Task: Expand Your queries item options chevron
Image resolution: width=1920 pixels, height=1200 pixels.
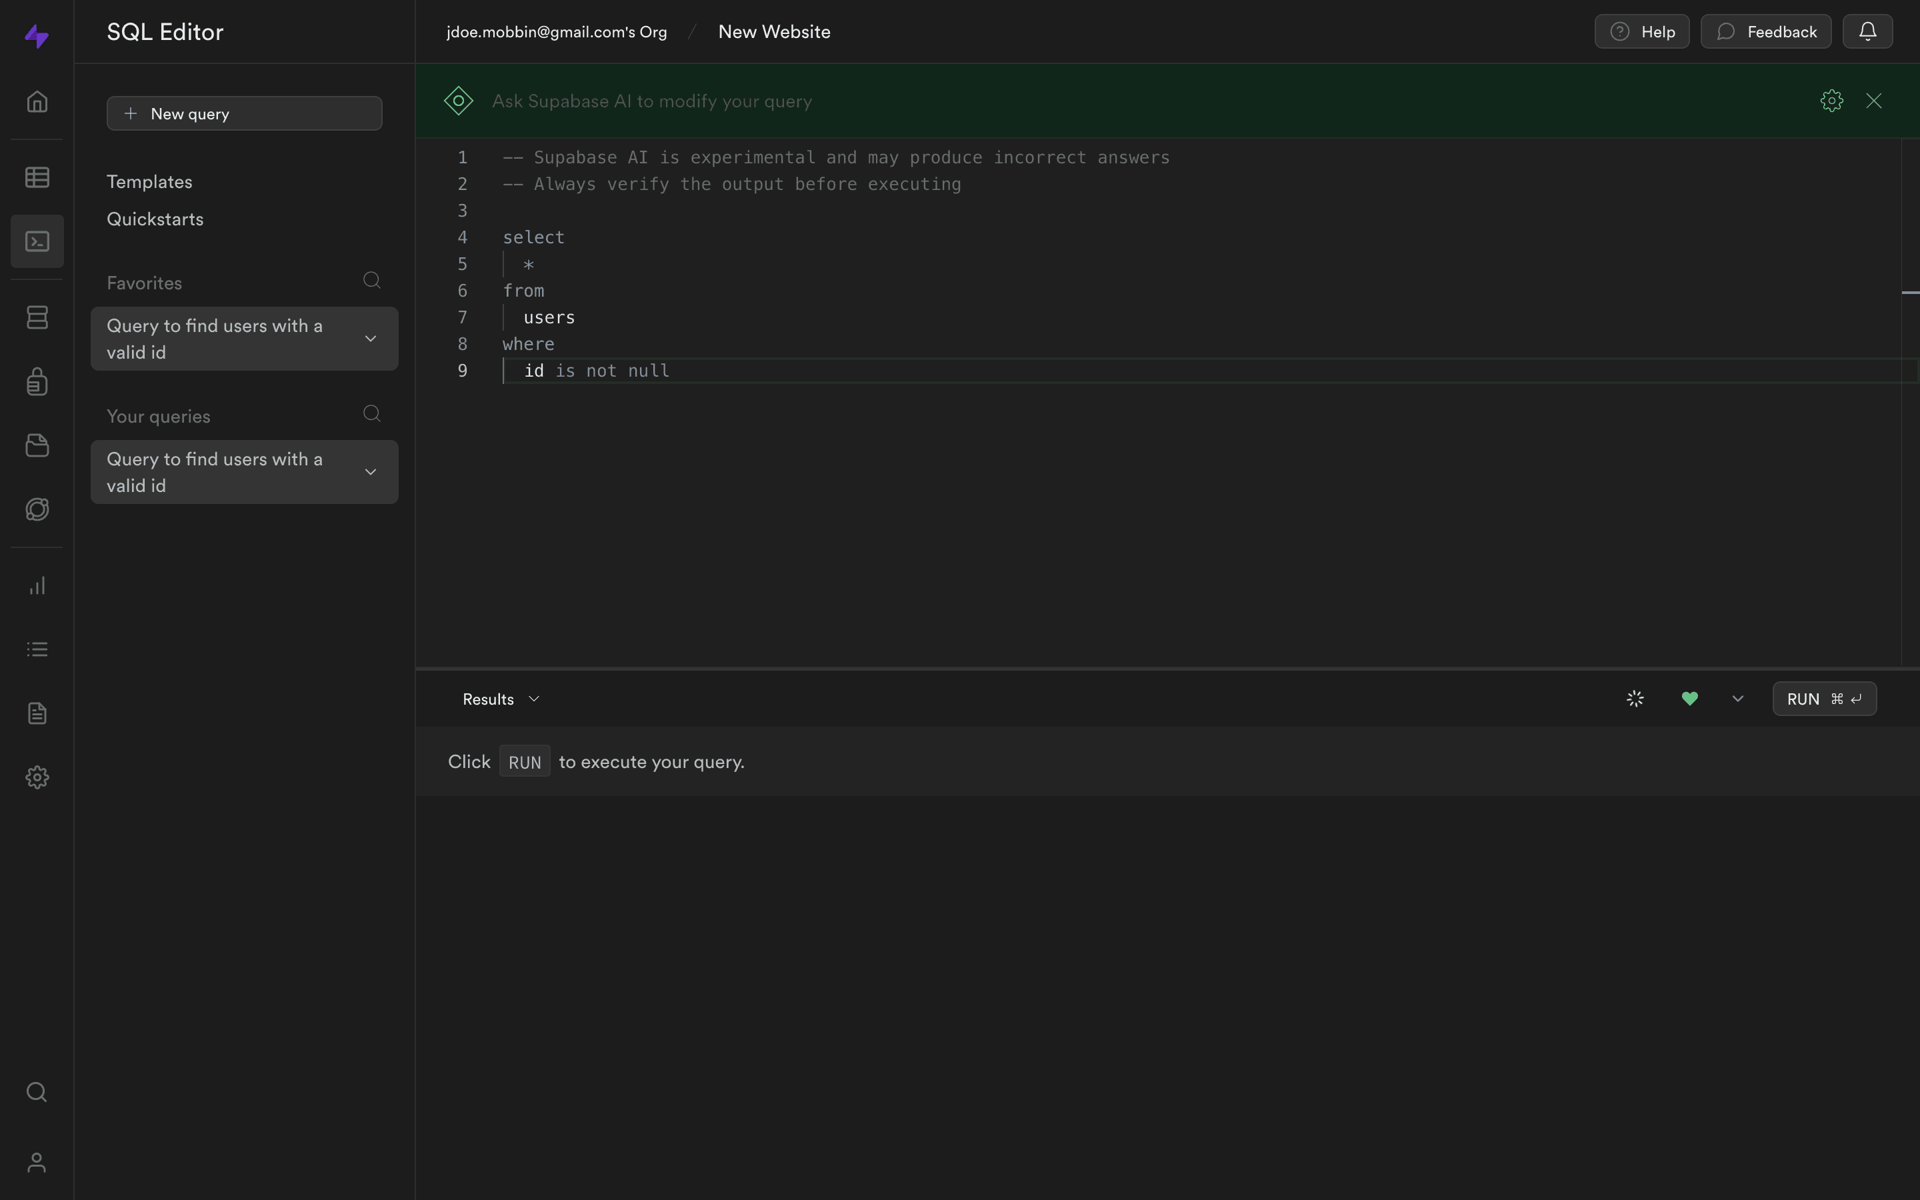Action: (x=370, y=472)
